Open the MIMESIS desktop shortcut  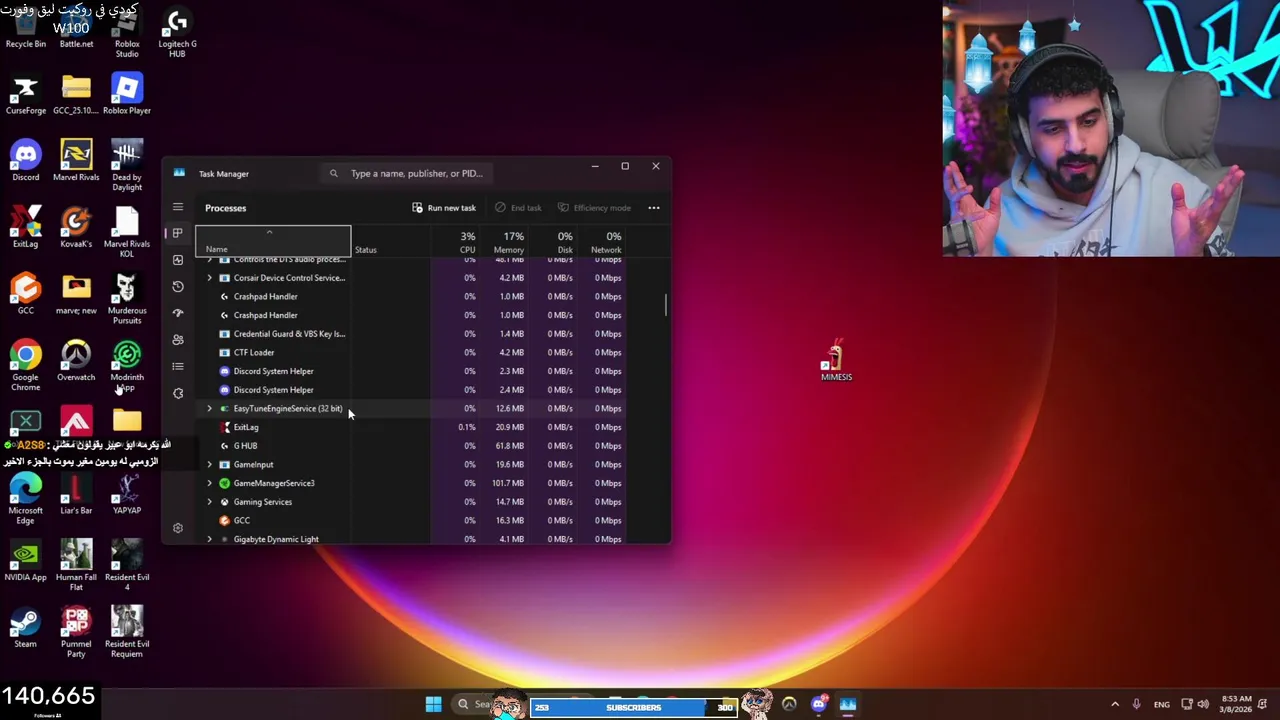[836, 360]
